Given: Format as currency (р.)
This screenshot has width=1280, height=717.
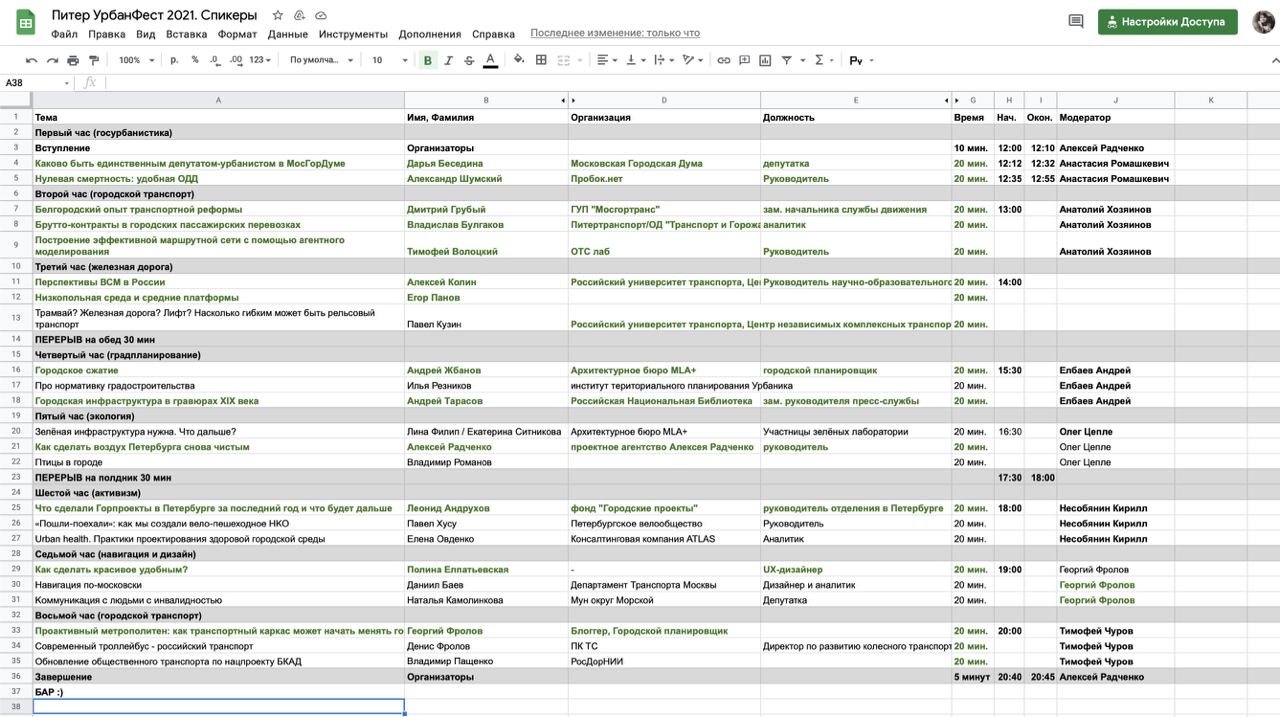Looking at the screenshot, I should point(174,60).
